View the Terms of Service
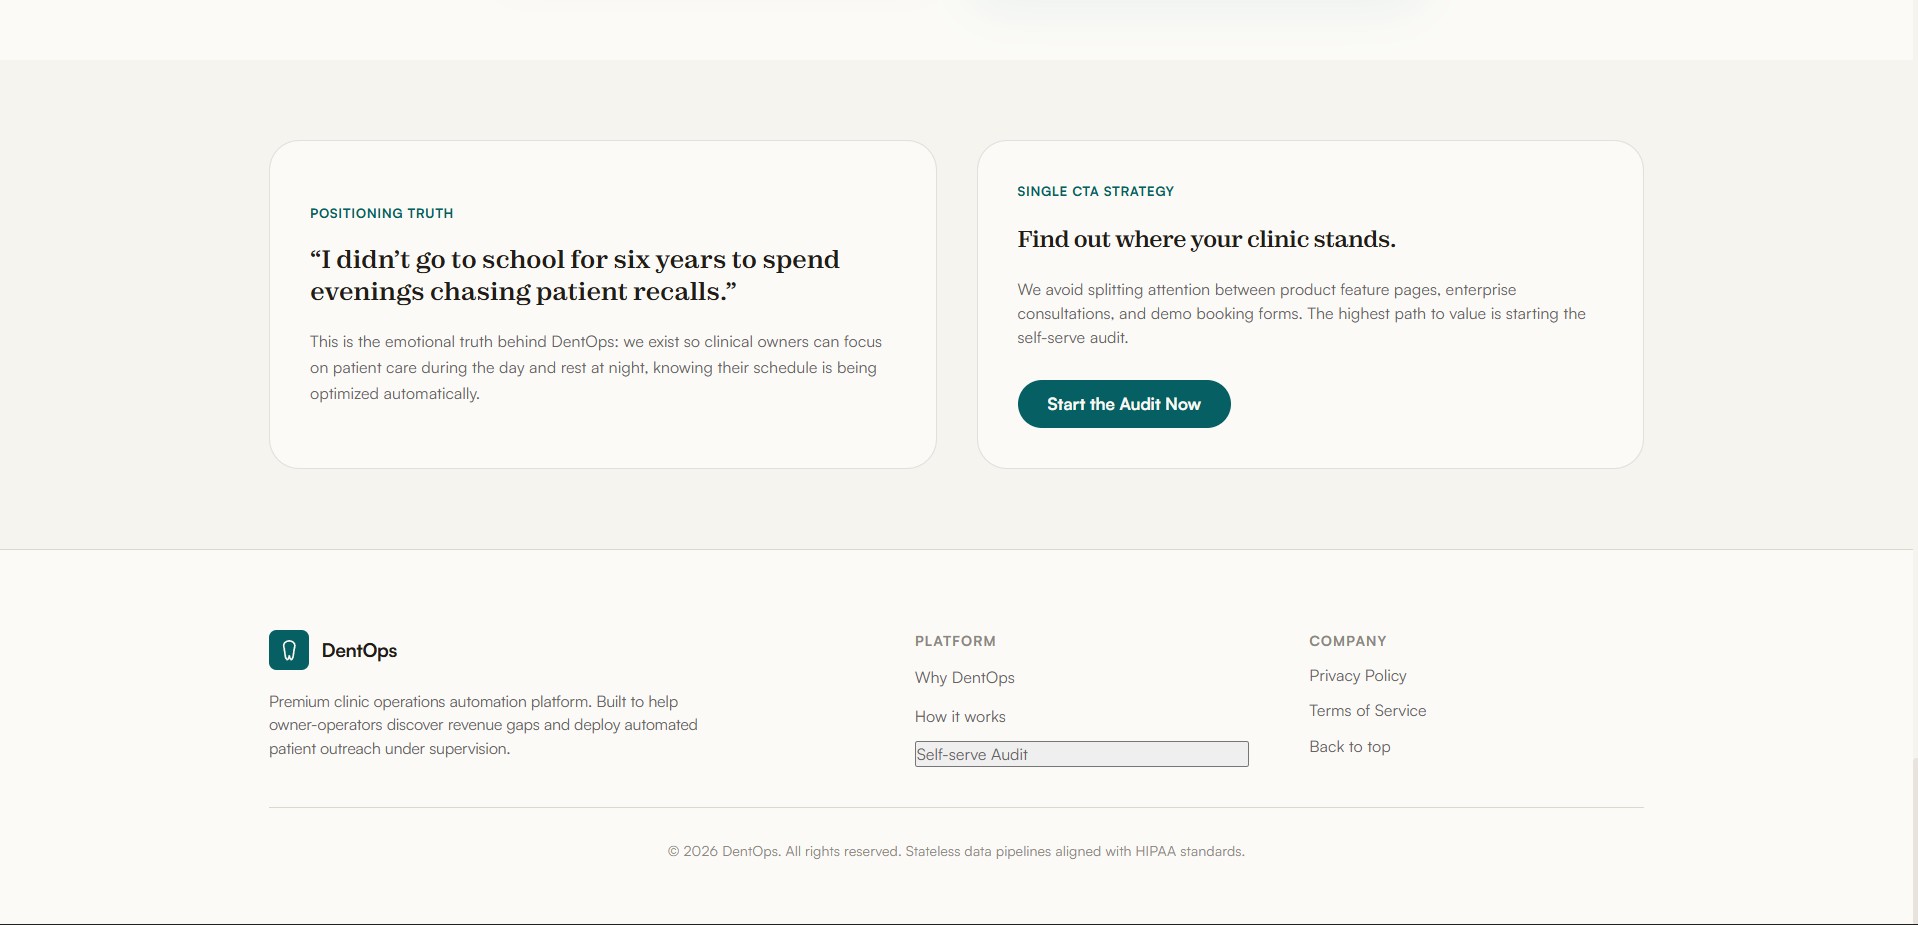Image resolution: width=1918 pixels, height=925 pixels. 1368,711
